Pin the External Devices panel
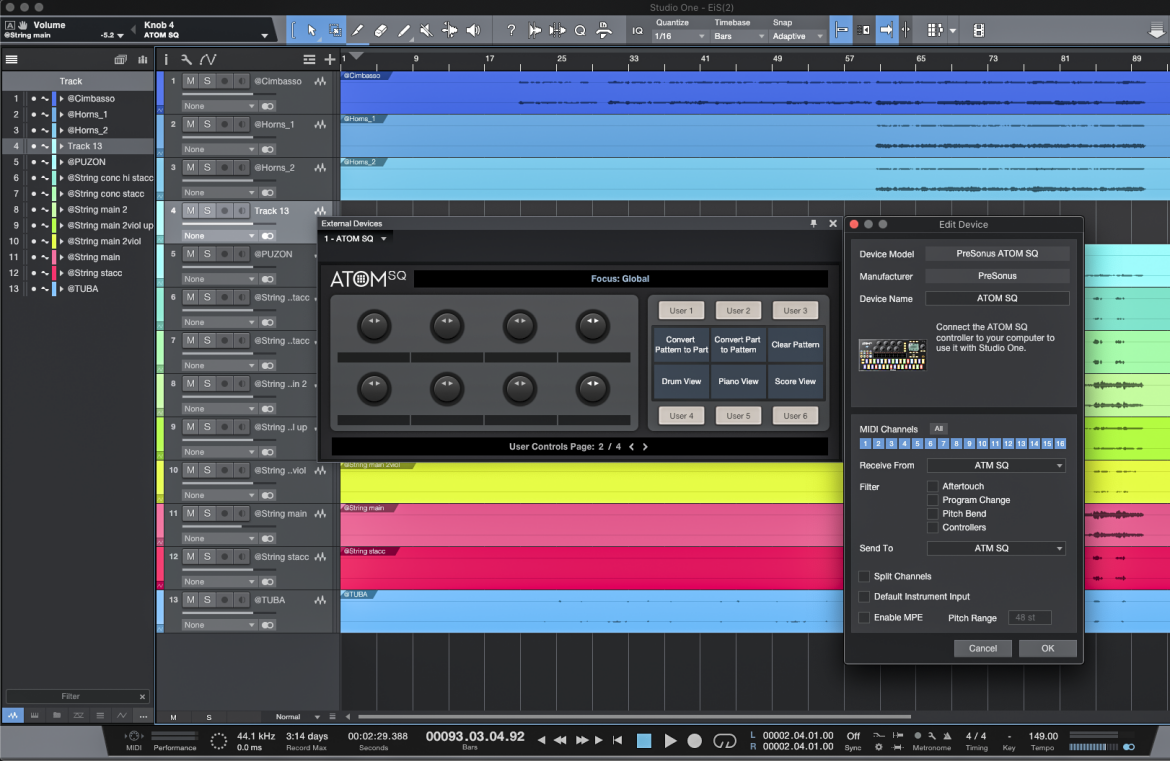 click(813, 224)
